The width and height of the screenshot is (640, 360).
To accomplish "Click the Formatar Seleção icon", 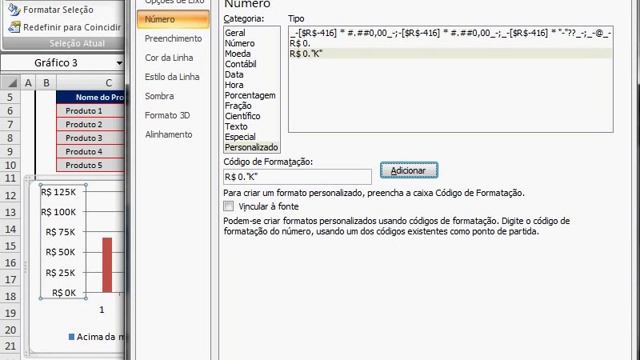I will point(14,9).
